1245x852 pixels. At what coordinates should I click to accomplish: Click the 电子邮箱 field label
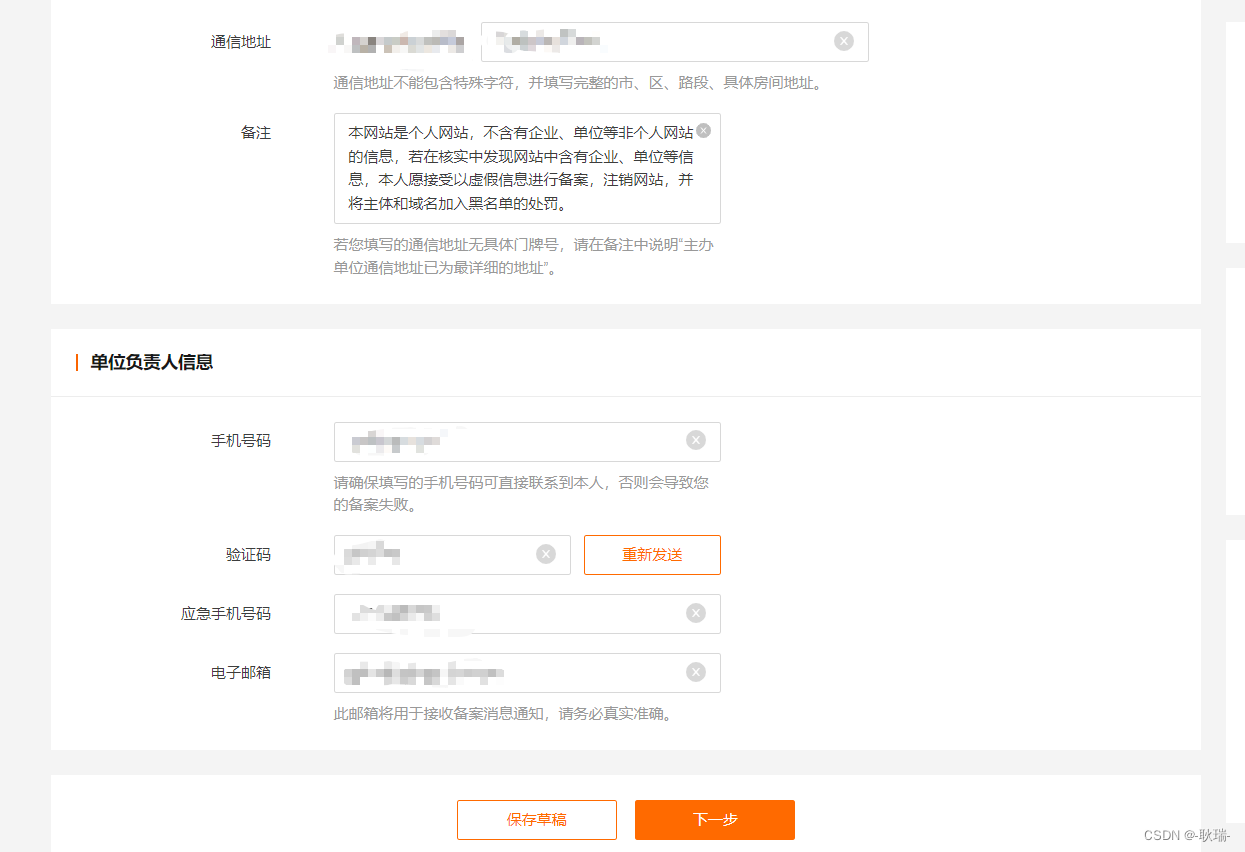click(241, 672)
